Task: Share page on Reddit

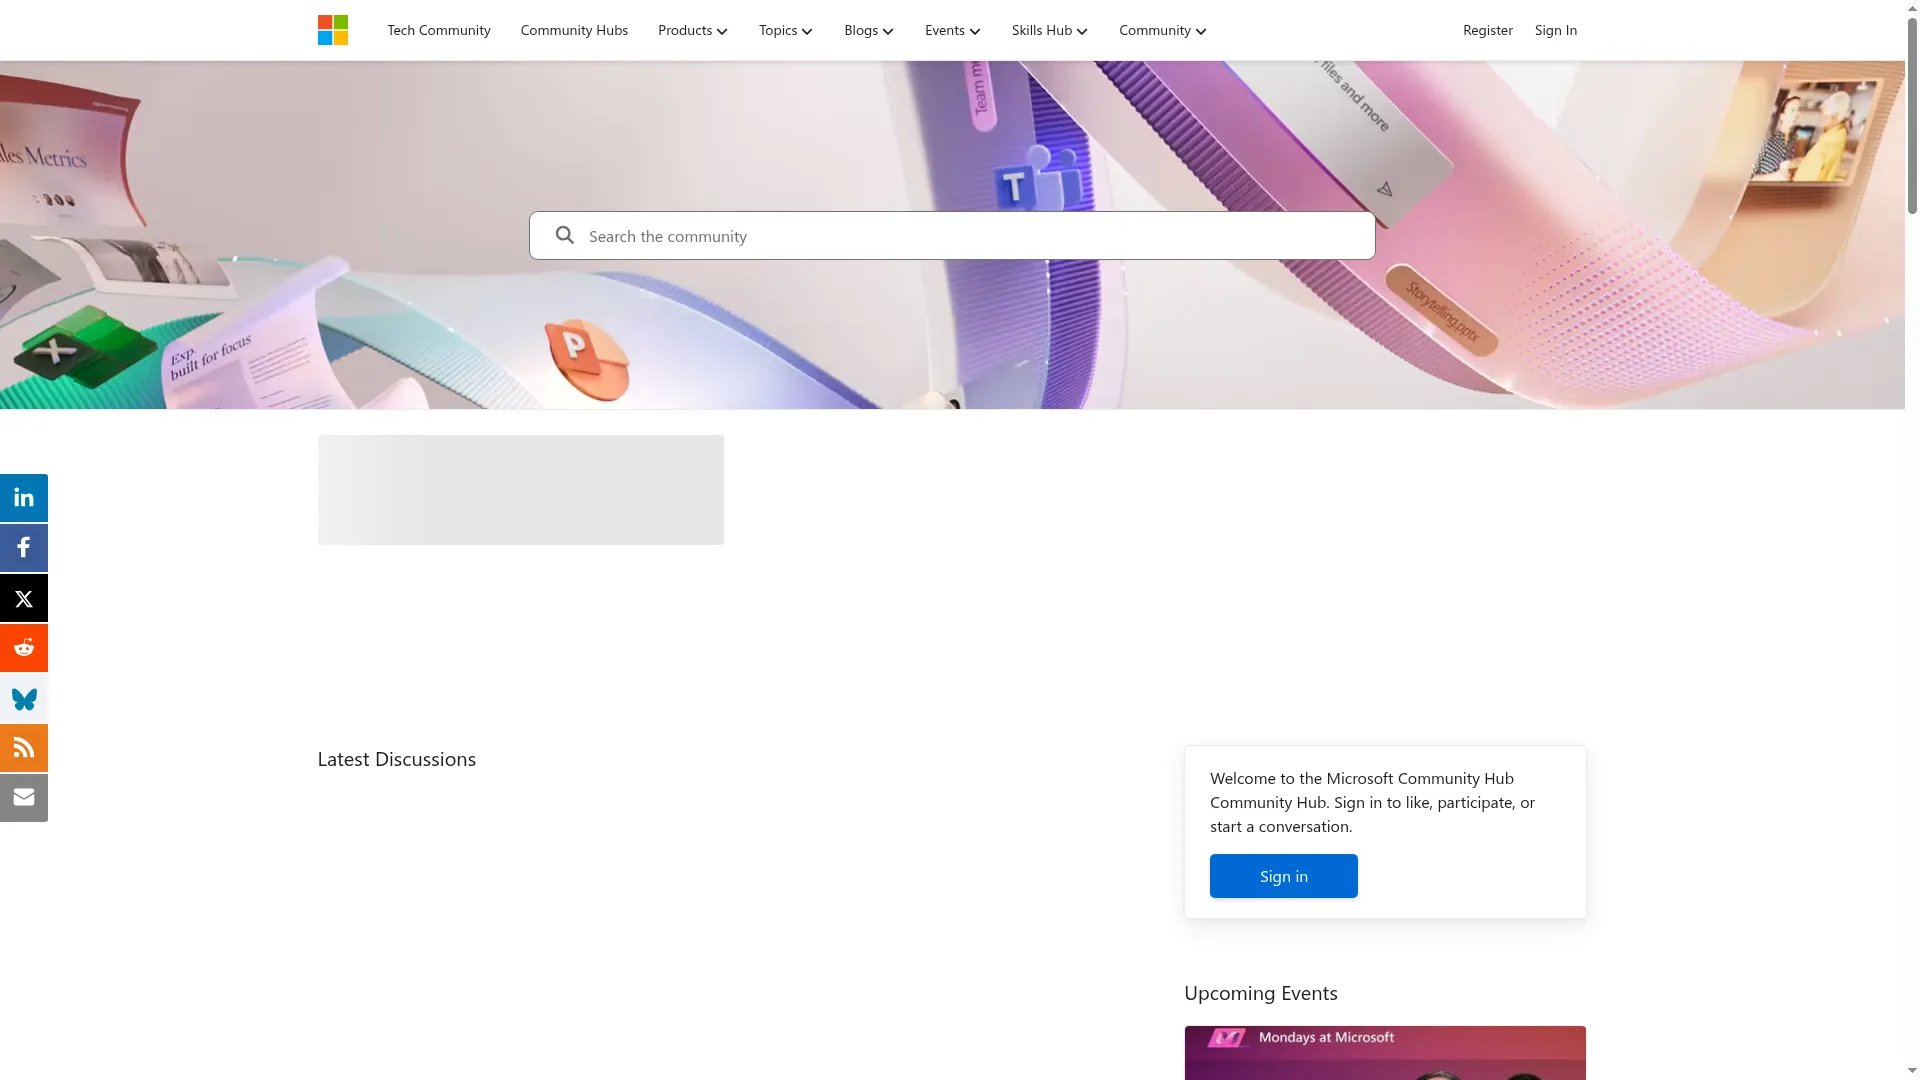Action: point(24,648)
